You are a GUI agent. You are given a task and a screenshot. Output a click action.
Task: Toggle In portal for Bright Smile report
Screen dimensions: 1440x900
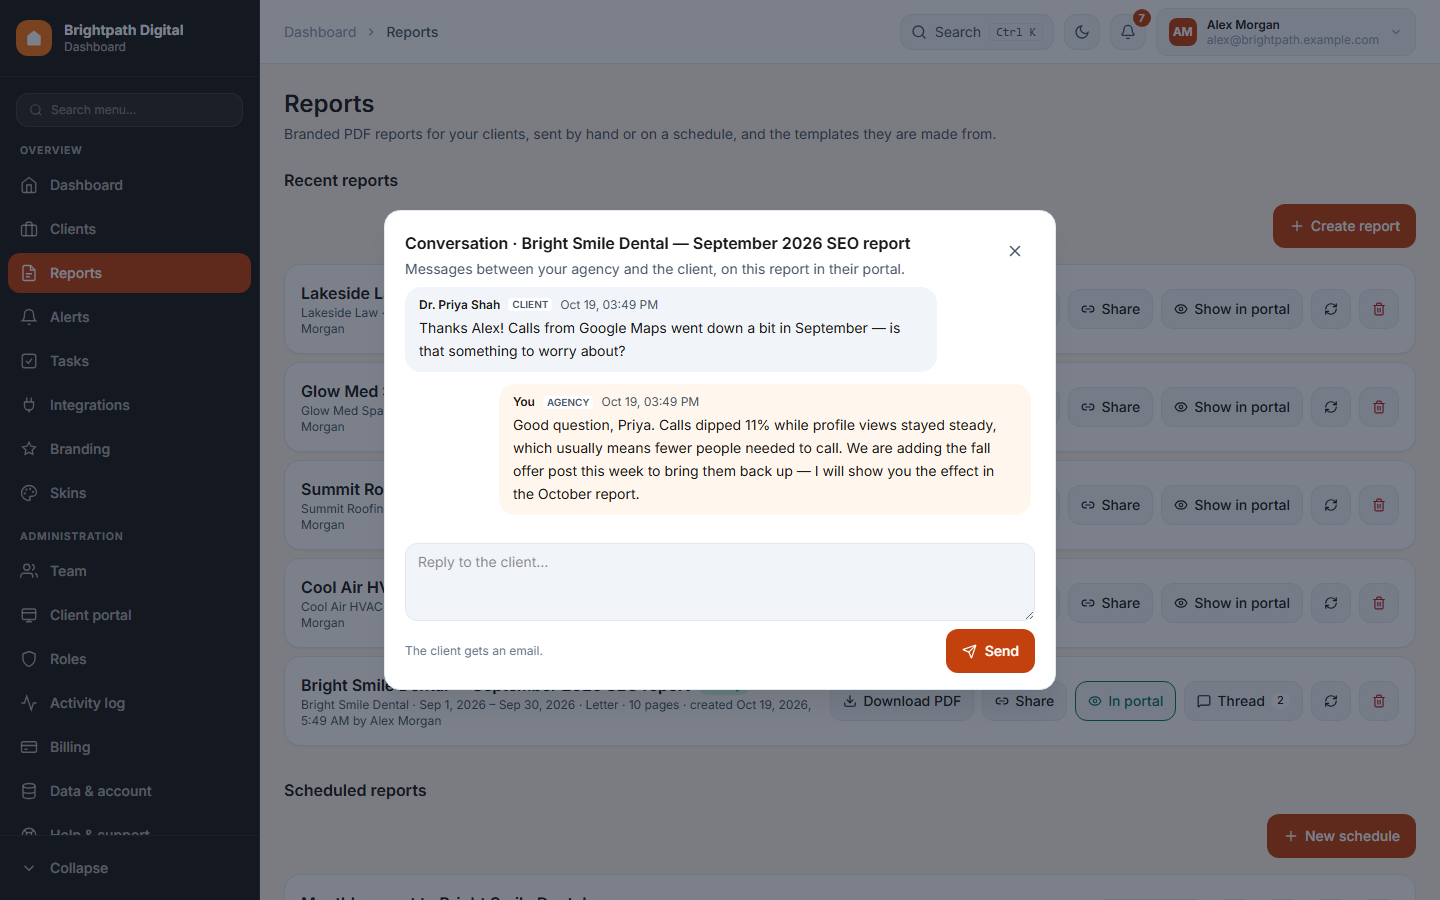click(1125, 701)
